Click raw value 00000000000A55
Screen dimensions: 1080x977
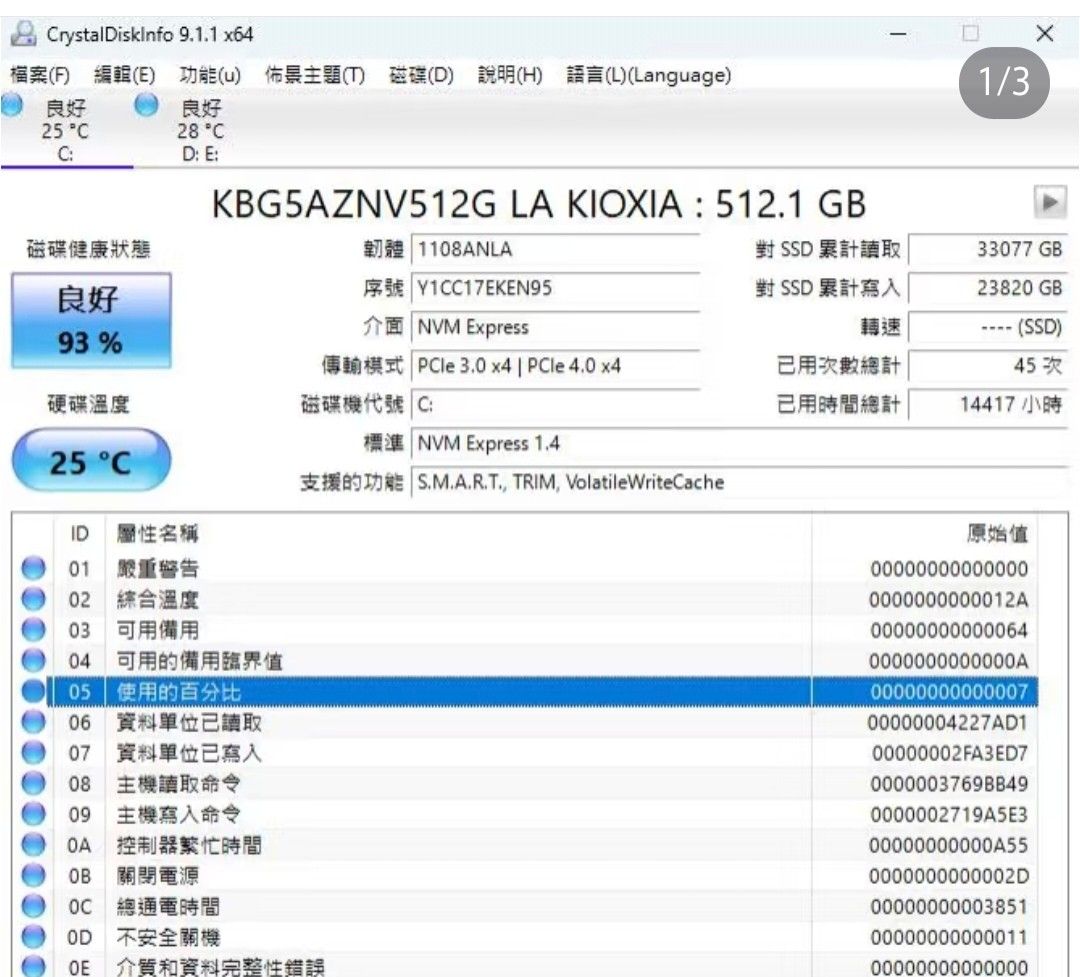(x=948, y=845)
